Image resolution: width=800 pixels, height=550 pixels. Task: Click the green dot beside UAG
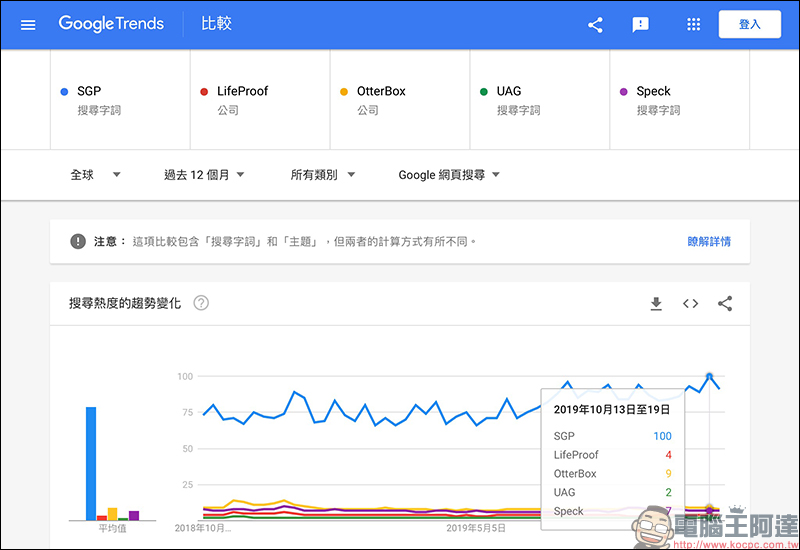(x=484, y=92)
